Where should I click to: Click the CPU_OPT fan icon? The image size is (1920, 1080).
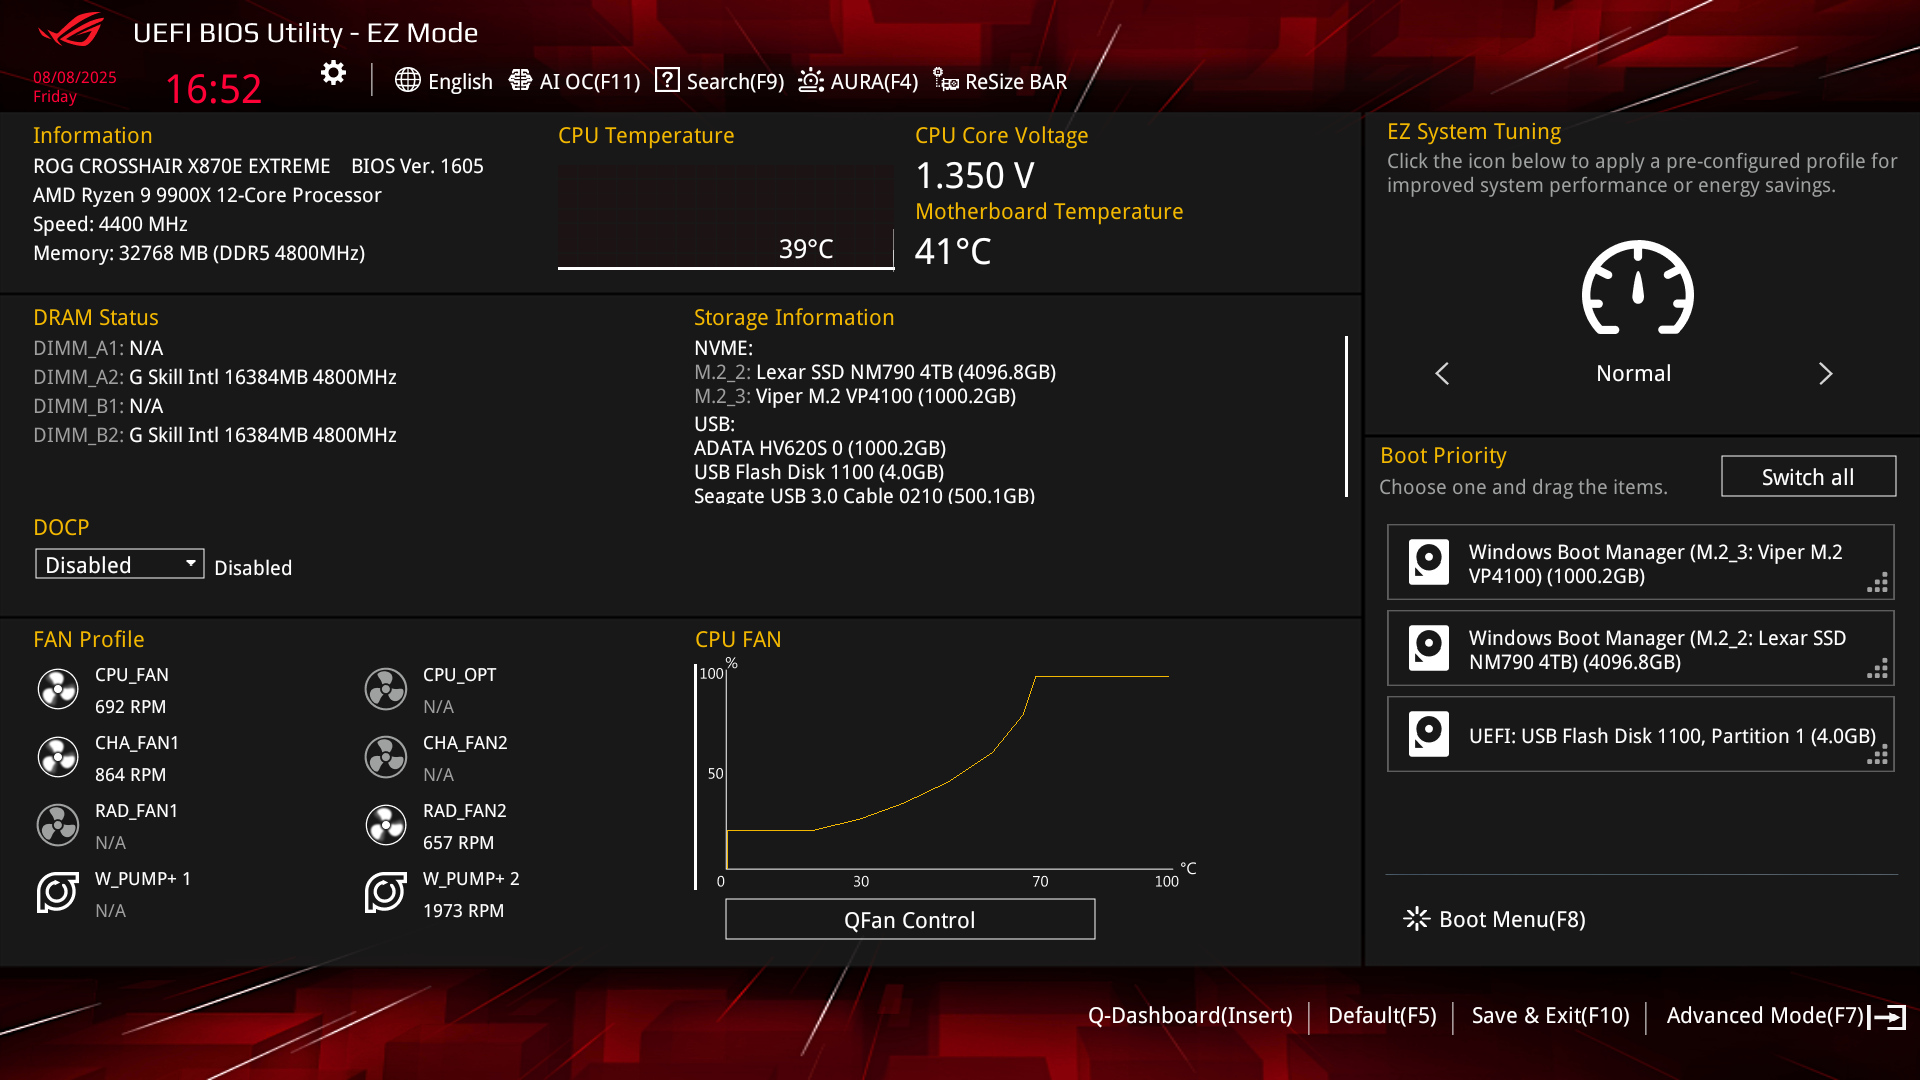pyautogui.click(x=386, y=689)
